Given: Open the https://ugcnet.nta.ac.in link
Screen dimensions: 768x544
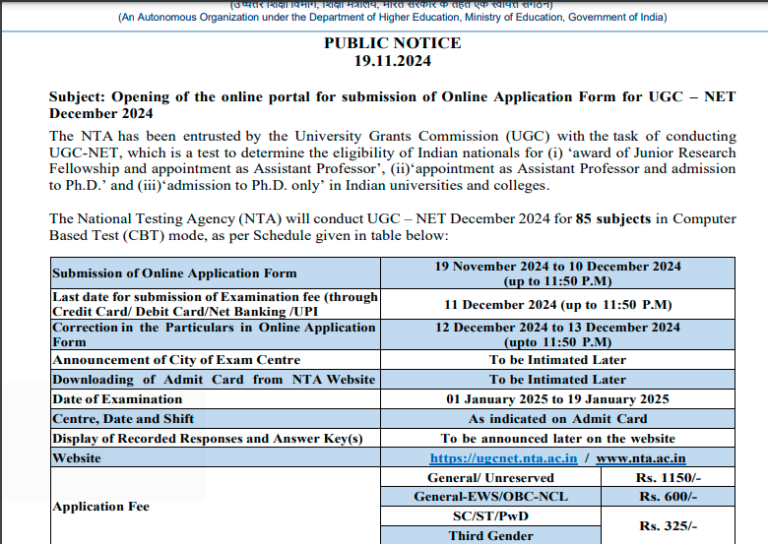Looking at the screenshot, I should point(504,458).
